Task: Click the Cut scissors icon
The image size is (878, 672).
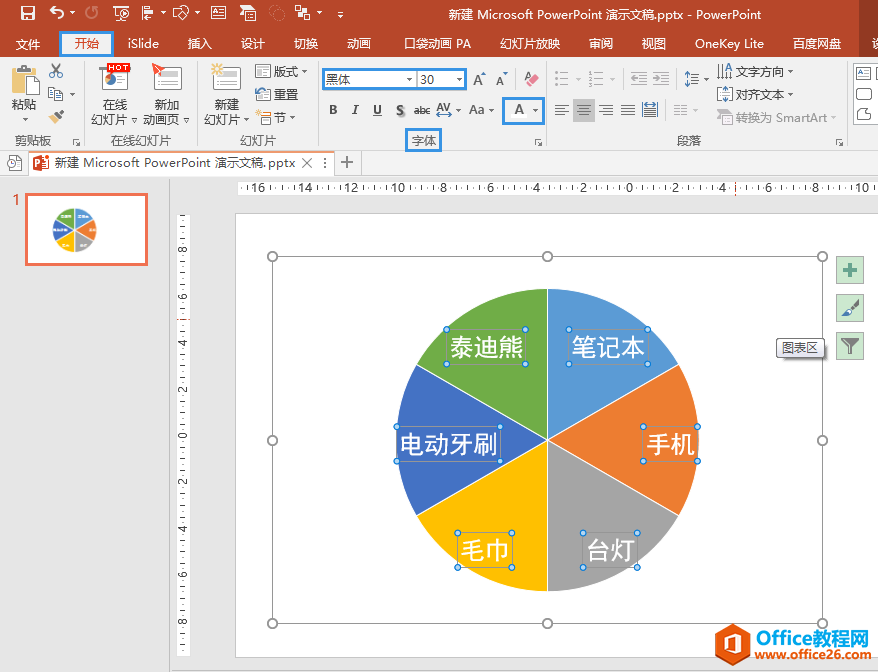Action: [x=56, y=72]
